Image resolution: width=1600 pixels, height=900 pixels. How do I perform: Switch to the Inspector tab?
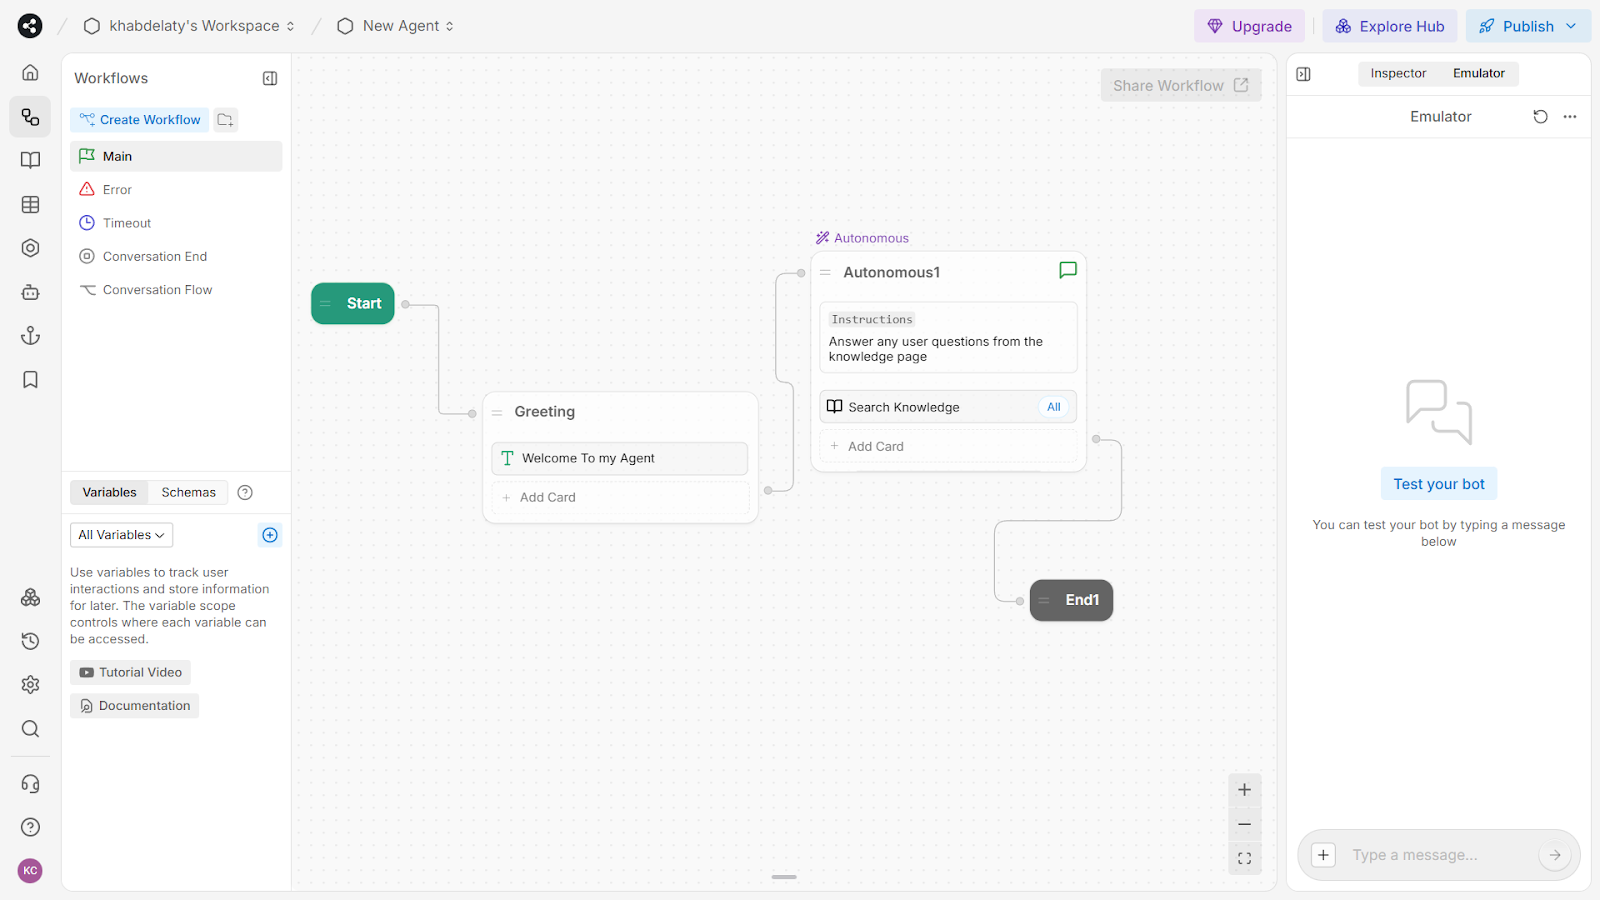[1397, 73]
